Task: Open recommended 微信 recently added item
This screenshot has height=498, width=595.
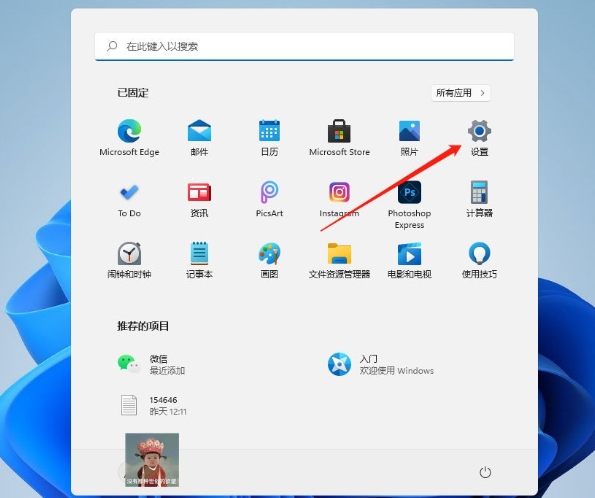Action: (152, 364)
